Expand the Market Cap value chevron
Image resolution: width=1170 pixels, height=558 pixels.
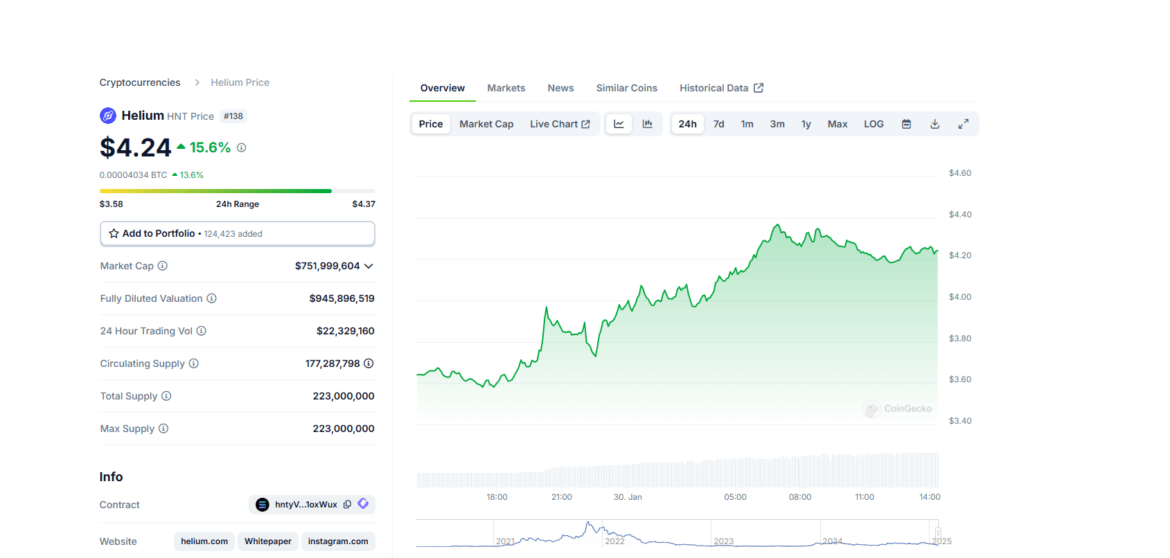[x=369, y=266]
